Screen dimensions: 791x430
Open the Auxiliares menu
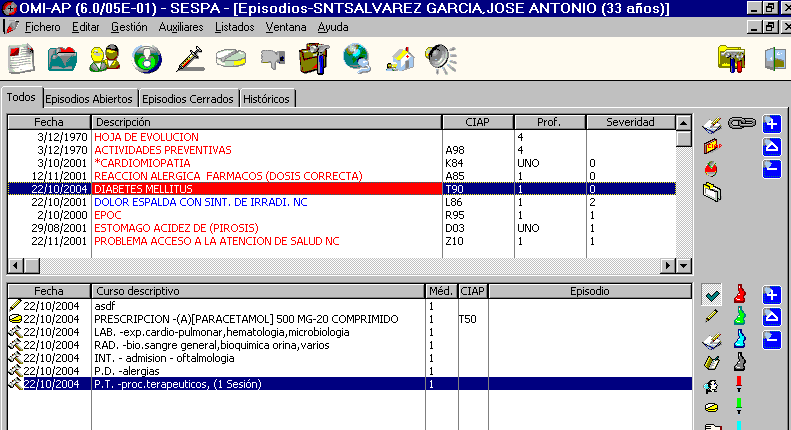click(181, 27)
